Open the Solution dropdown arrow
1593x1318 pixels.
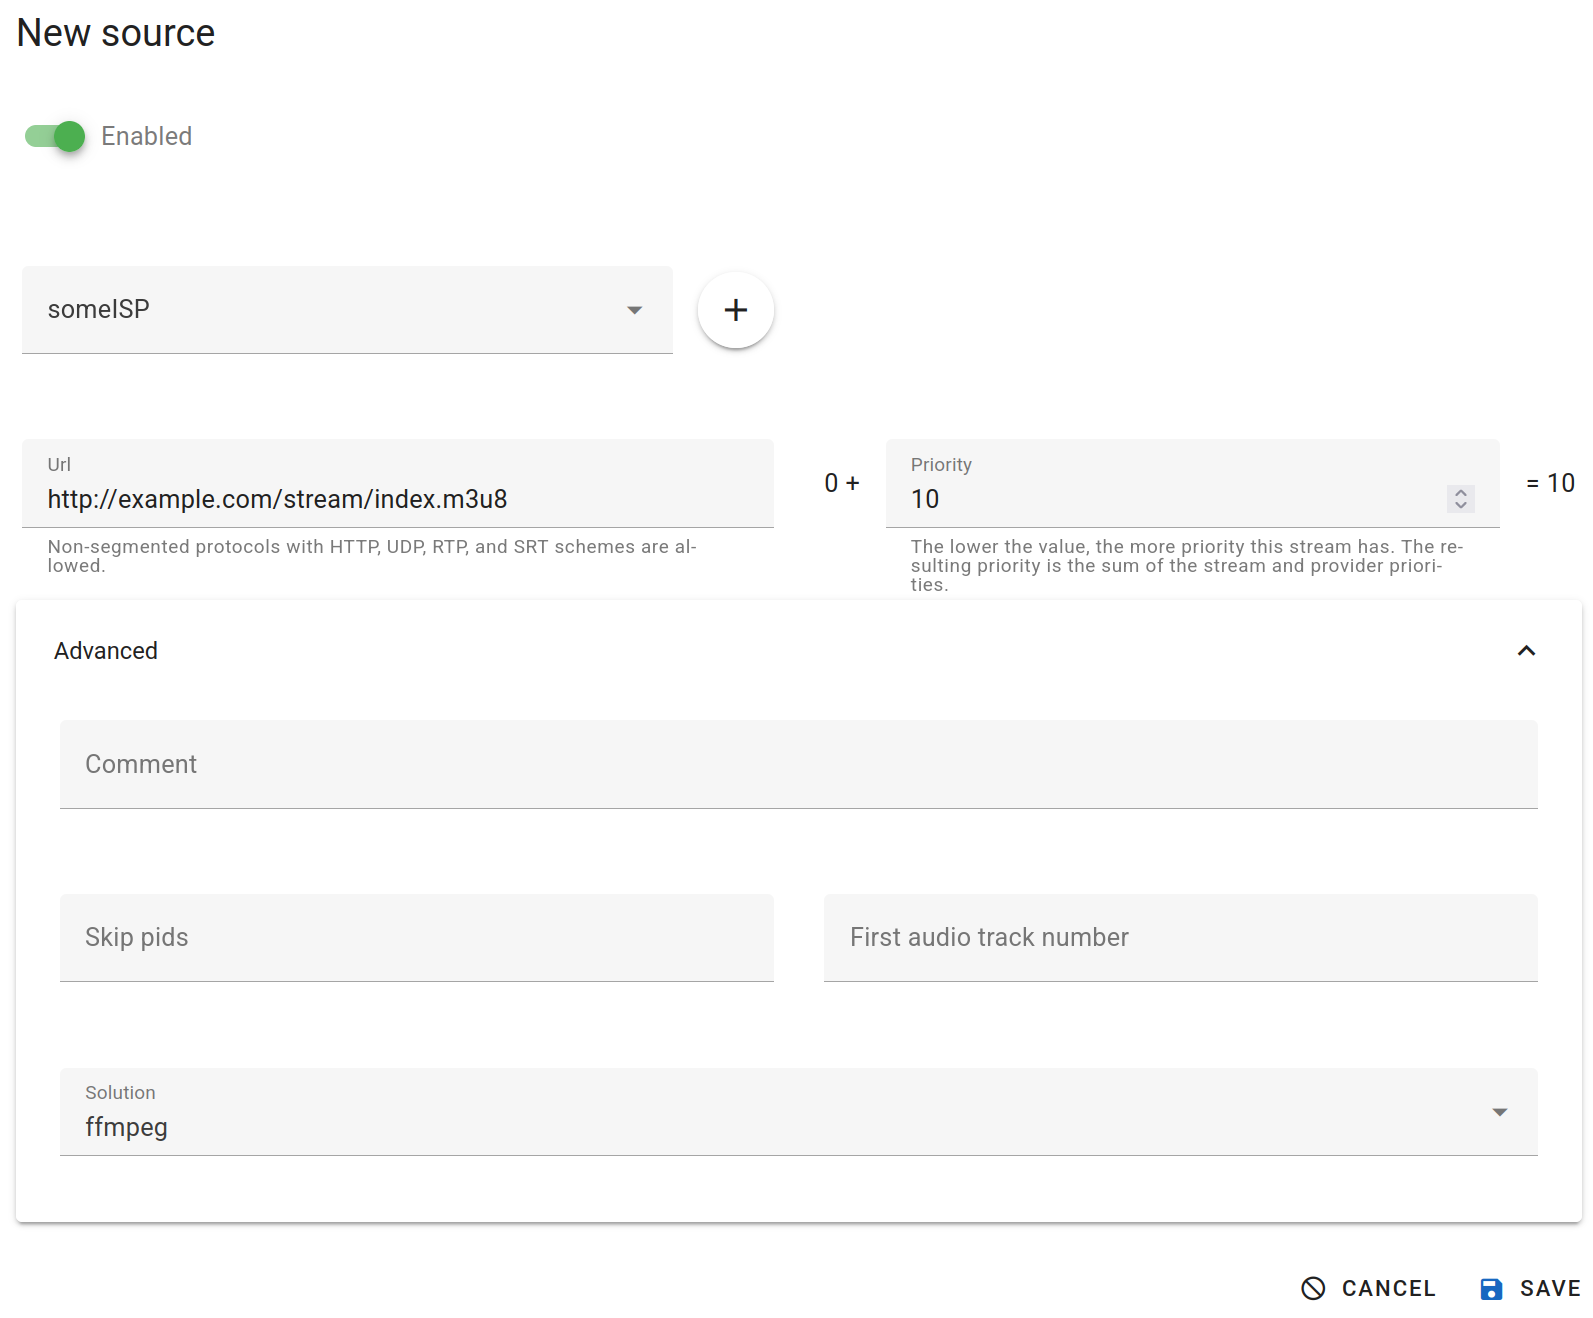[1499, 1112]
